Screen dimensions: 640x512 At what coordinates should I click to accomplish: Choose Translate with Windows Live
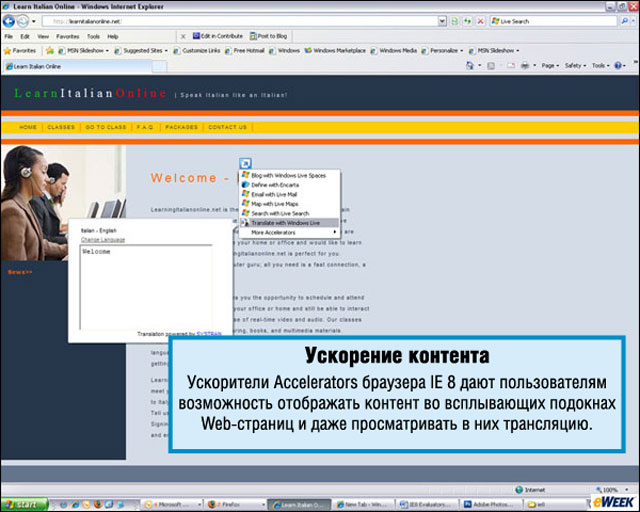[289, 223]
